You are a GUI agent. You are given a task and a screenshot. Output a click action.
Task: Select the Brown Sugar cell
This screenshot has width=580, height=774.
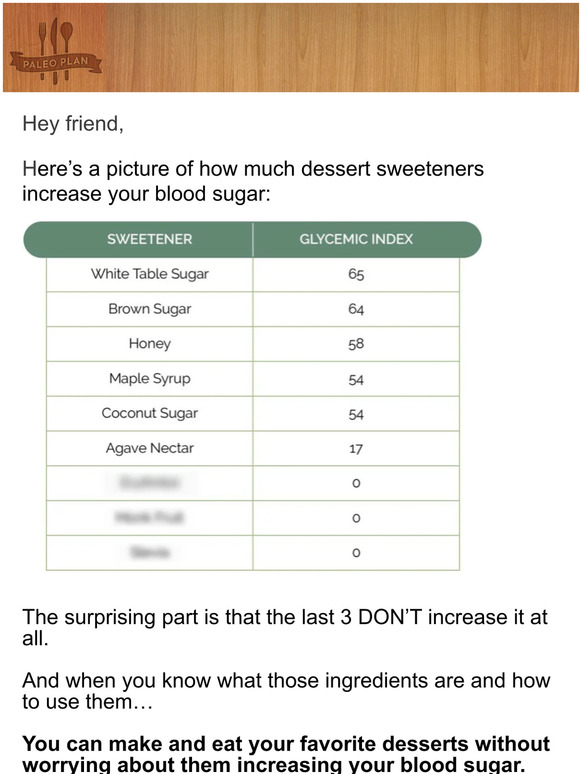(x=150, y=310)
